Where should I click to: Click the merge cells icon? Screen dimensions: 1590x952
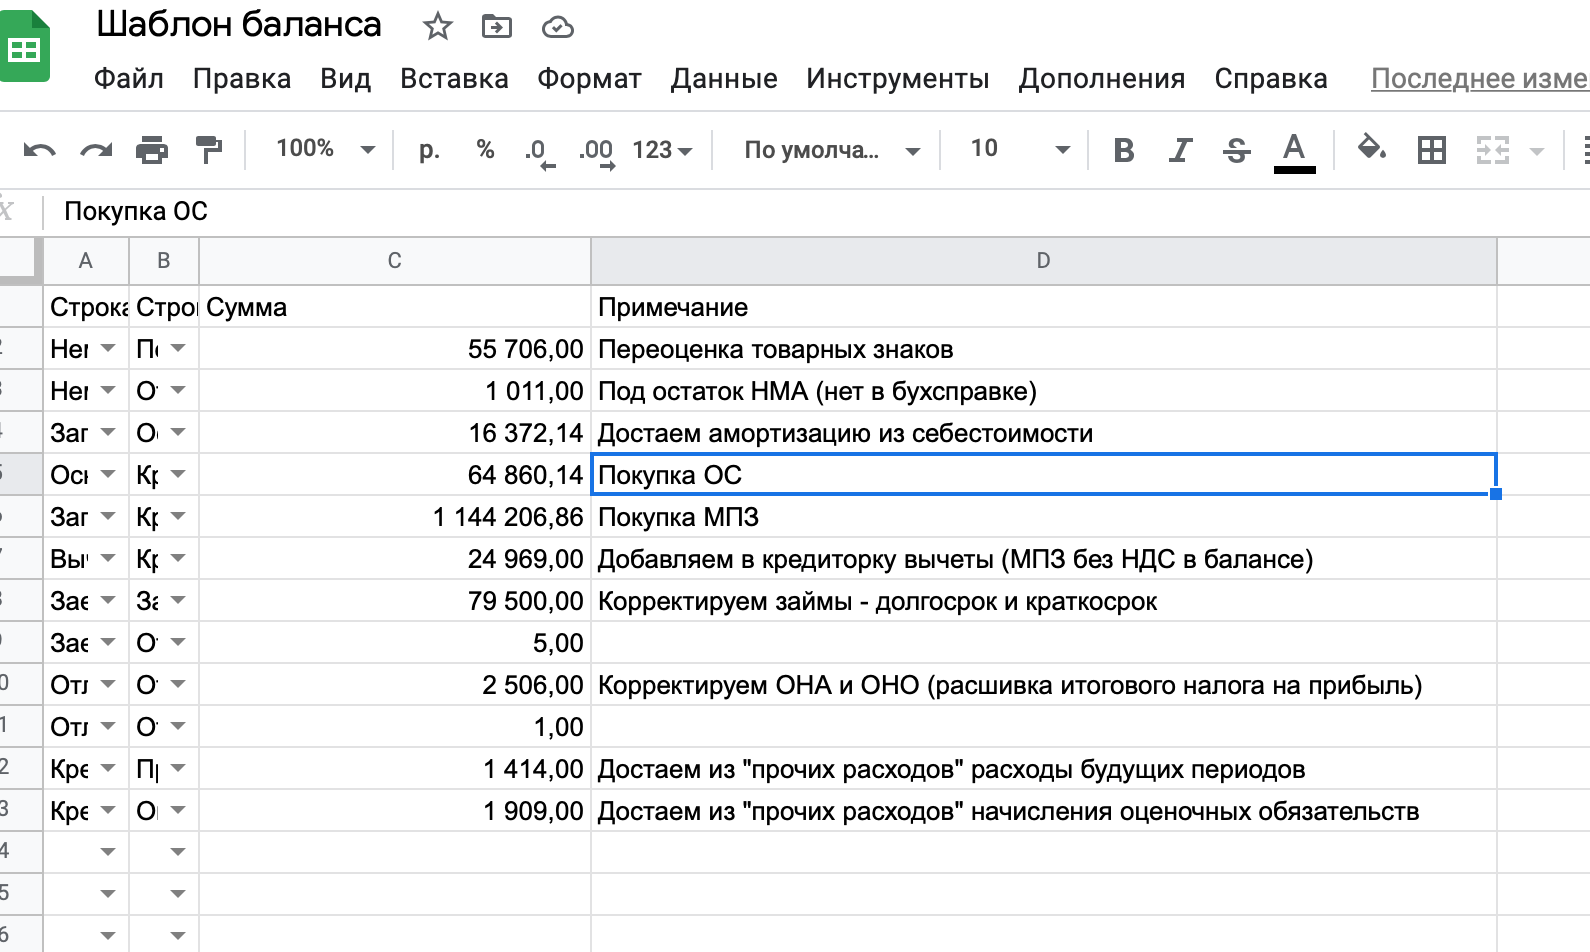(x=1493, y=150)
